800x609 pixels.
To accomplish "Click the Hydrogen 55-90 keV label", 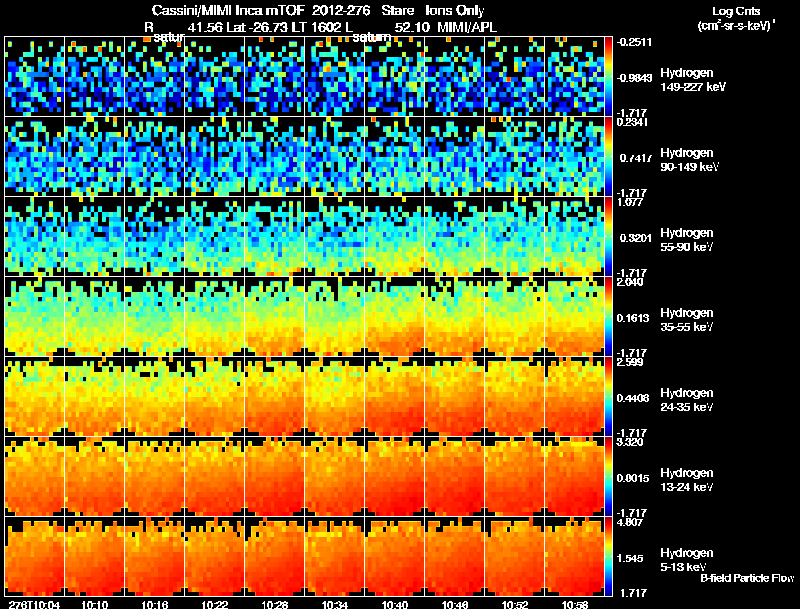I will pos(687,240).
